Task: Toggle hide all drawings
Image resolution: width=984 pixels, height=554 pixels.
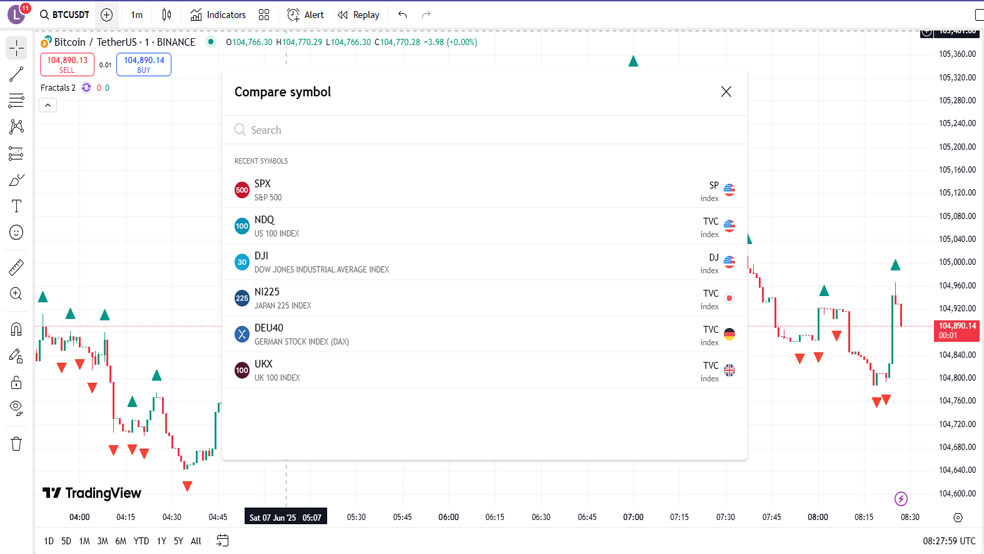Action: [16, 408]
